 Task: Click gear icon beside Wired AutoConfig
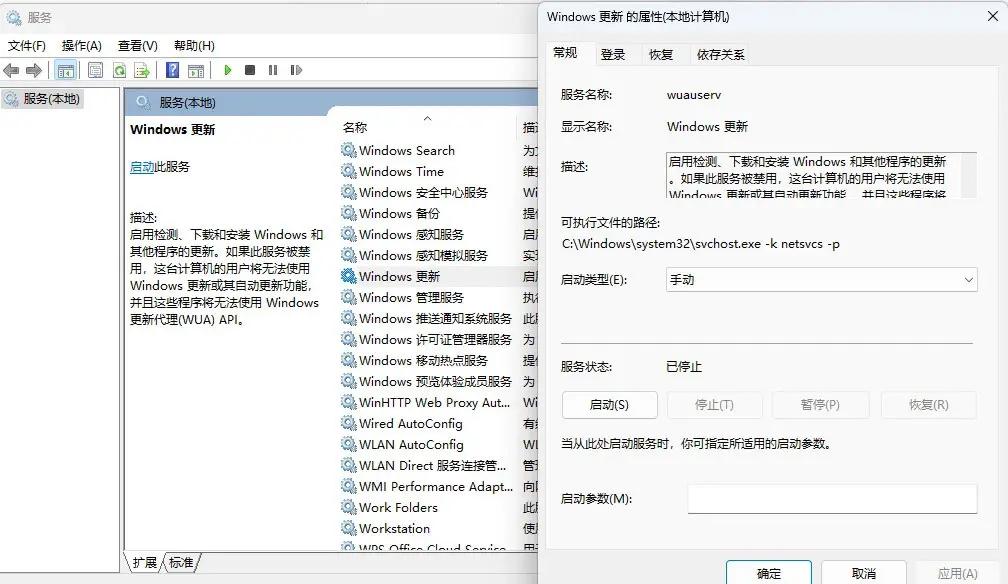coord(348,423)
